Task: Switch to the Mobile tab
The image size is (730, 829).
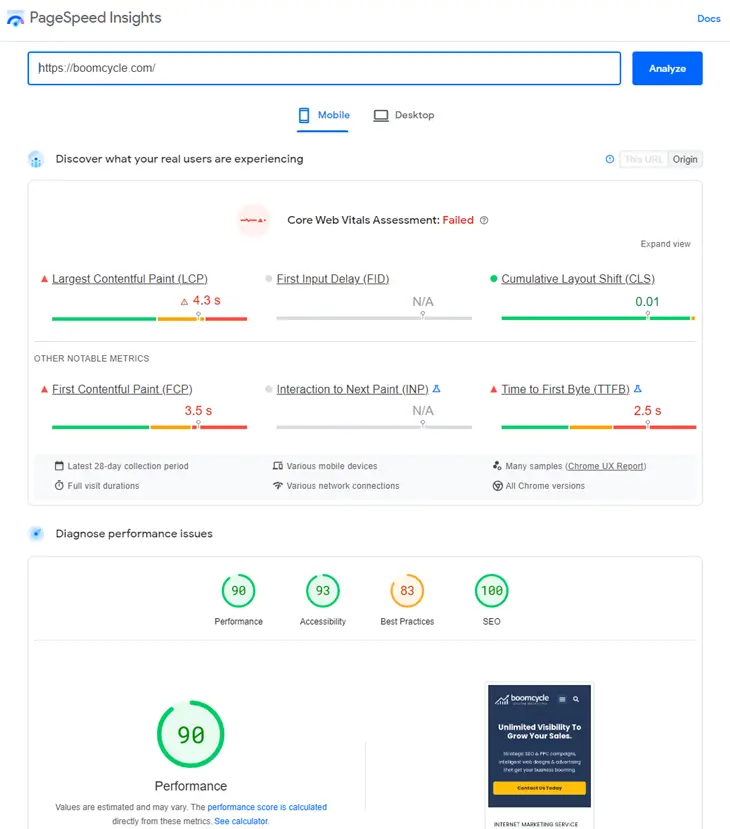Action: coord(324,115)
